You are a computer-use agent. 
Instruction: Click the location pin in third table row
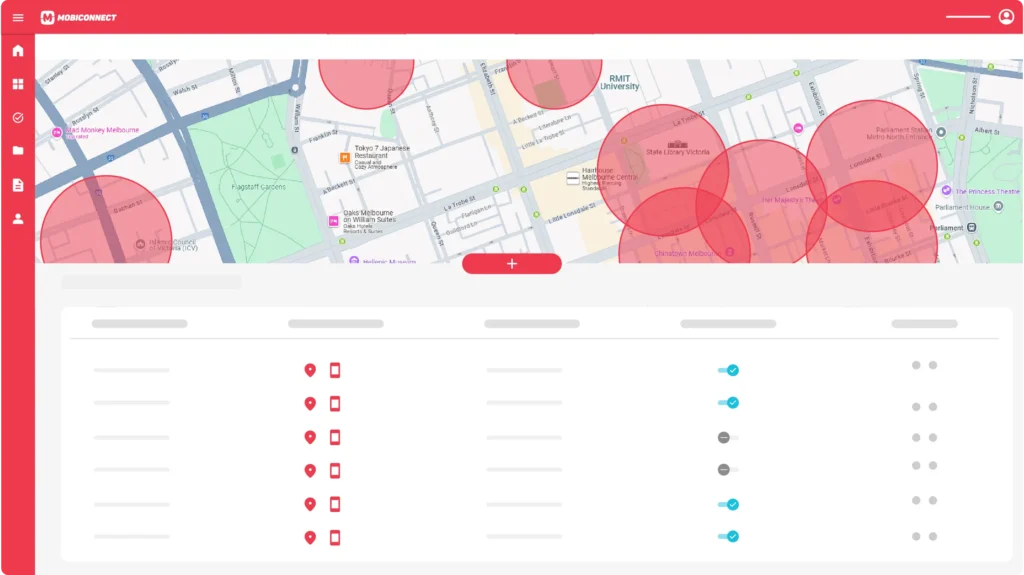point(310,437)
